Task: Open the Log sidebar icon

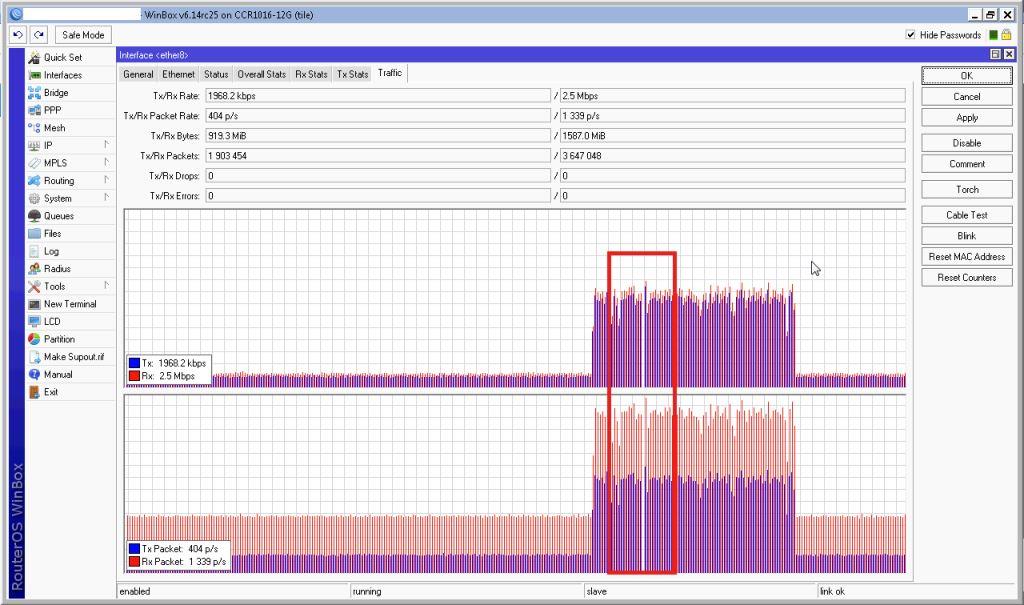Action: (35, 251)
